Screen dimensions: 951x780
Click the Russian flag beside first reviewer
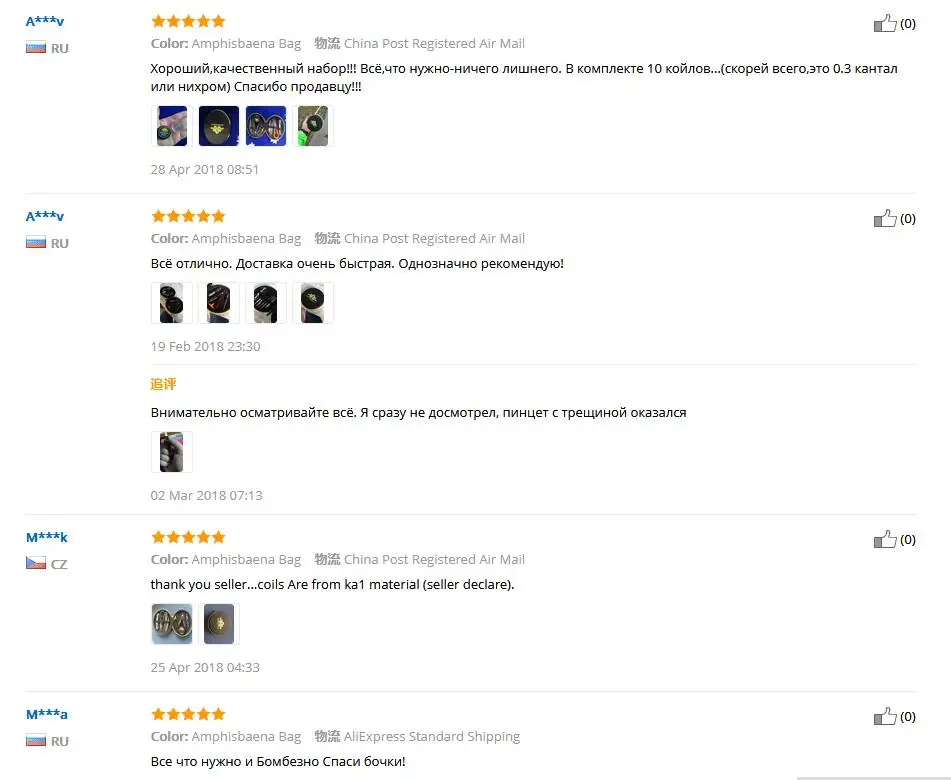click(36, 48)
